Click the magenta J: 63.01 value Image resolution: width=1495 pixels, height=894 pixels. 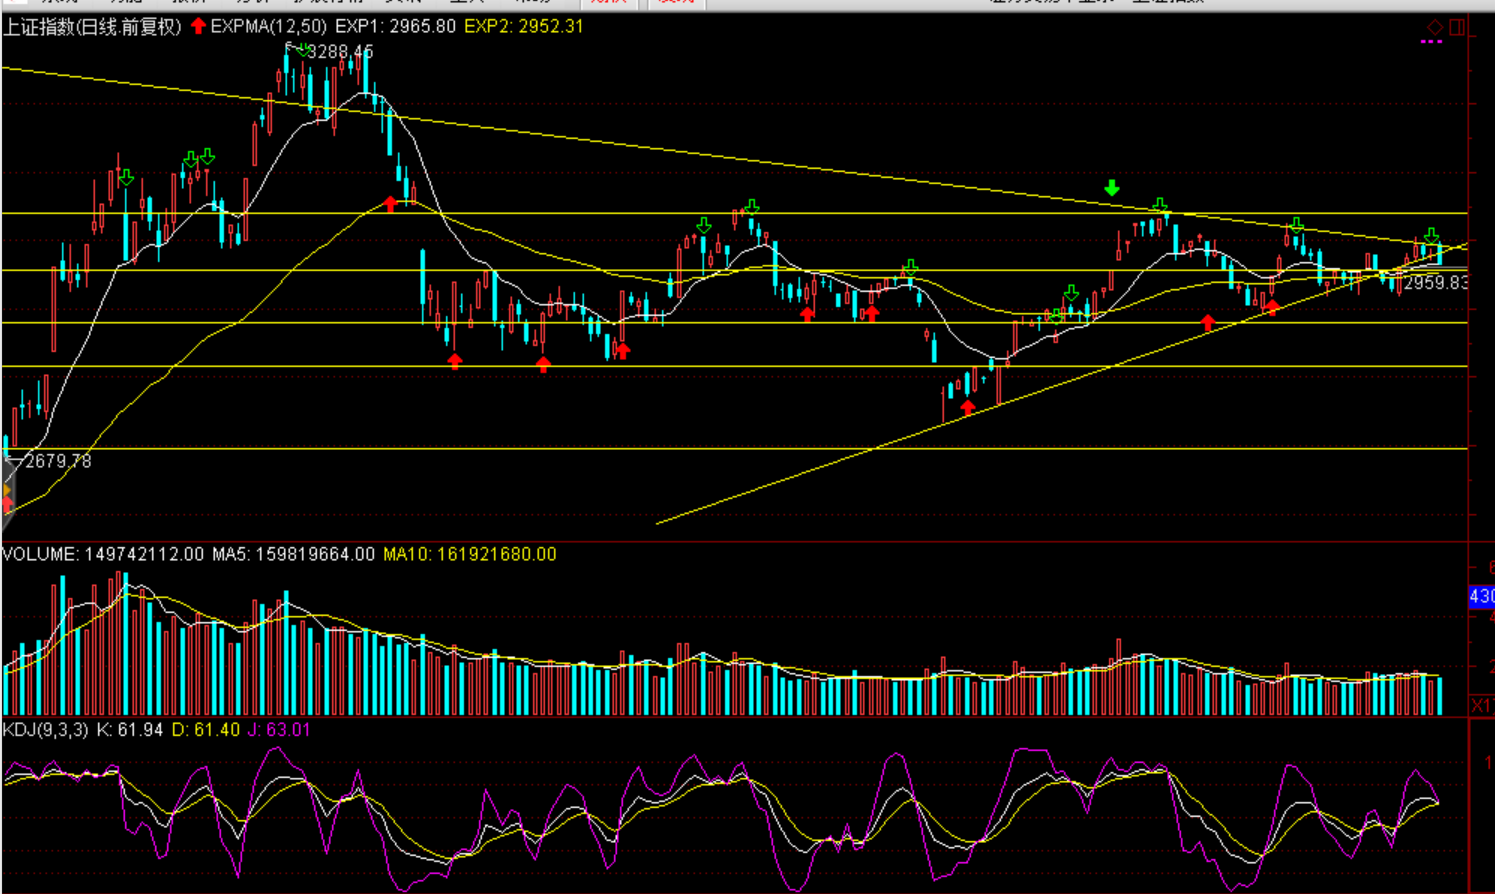click(279, 730)
